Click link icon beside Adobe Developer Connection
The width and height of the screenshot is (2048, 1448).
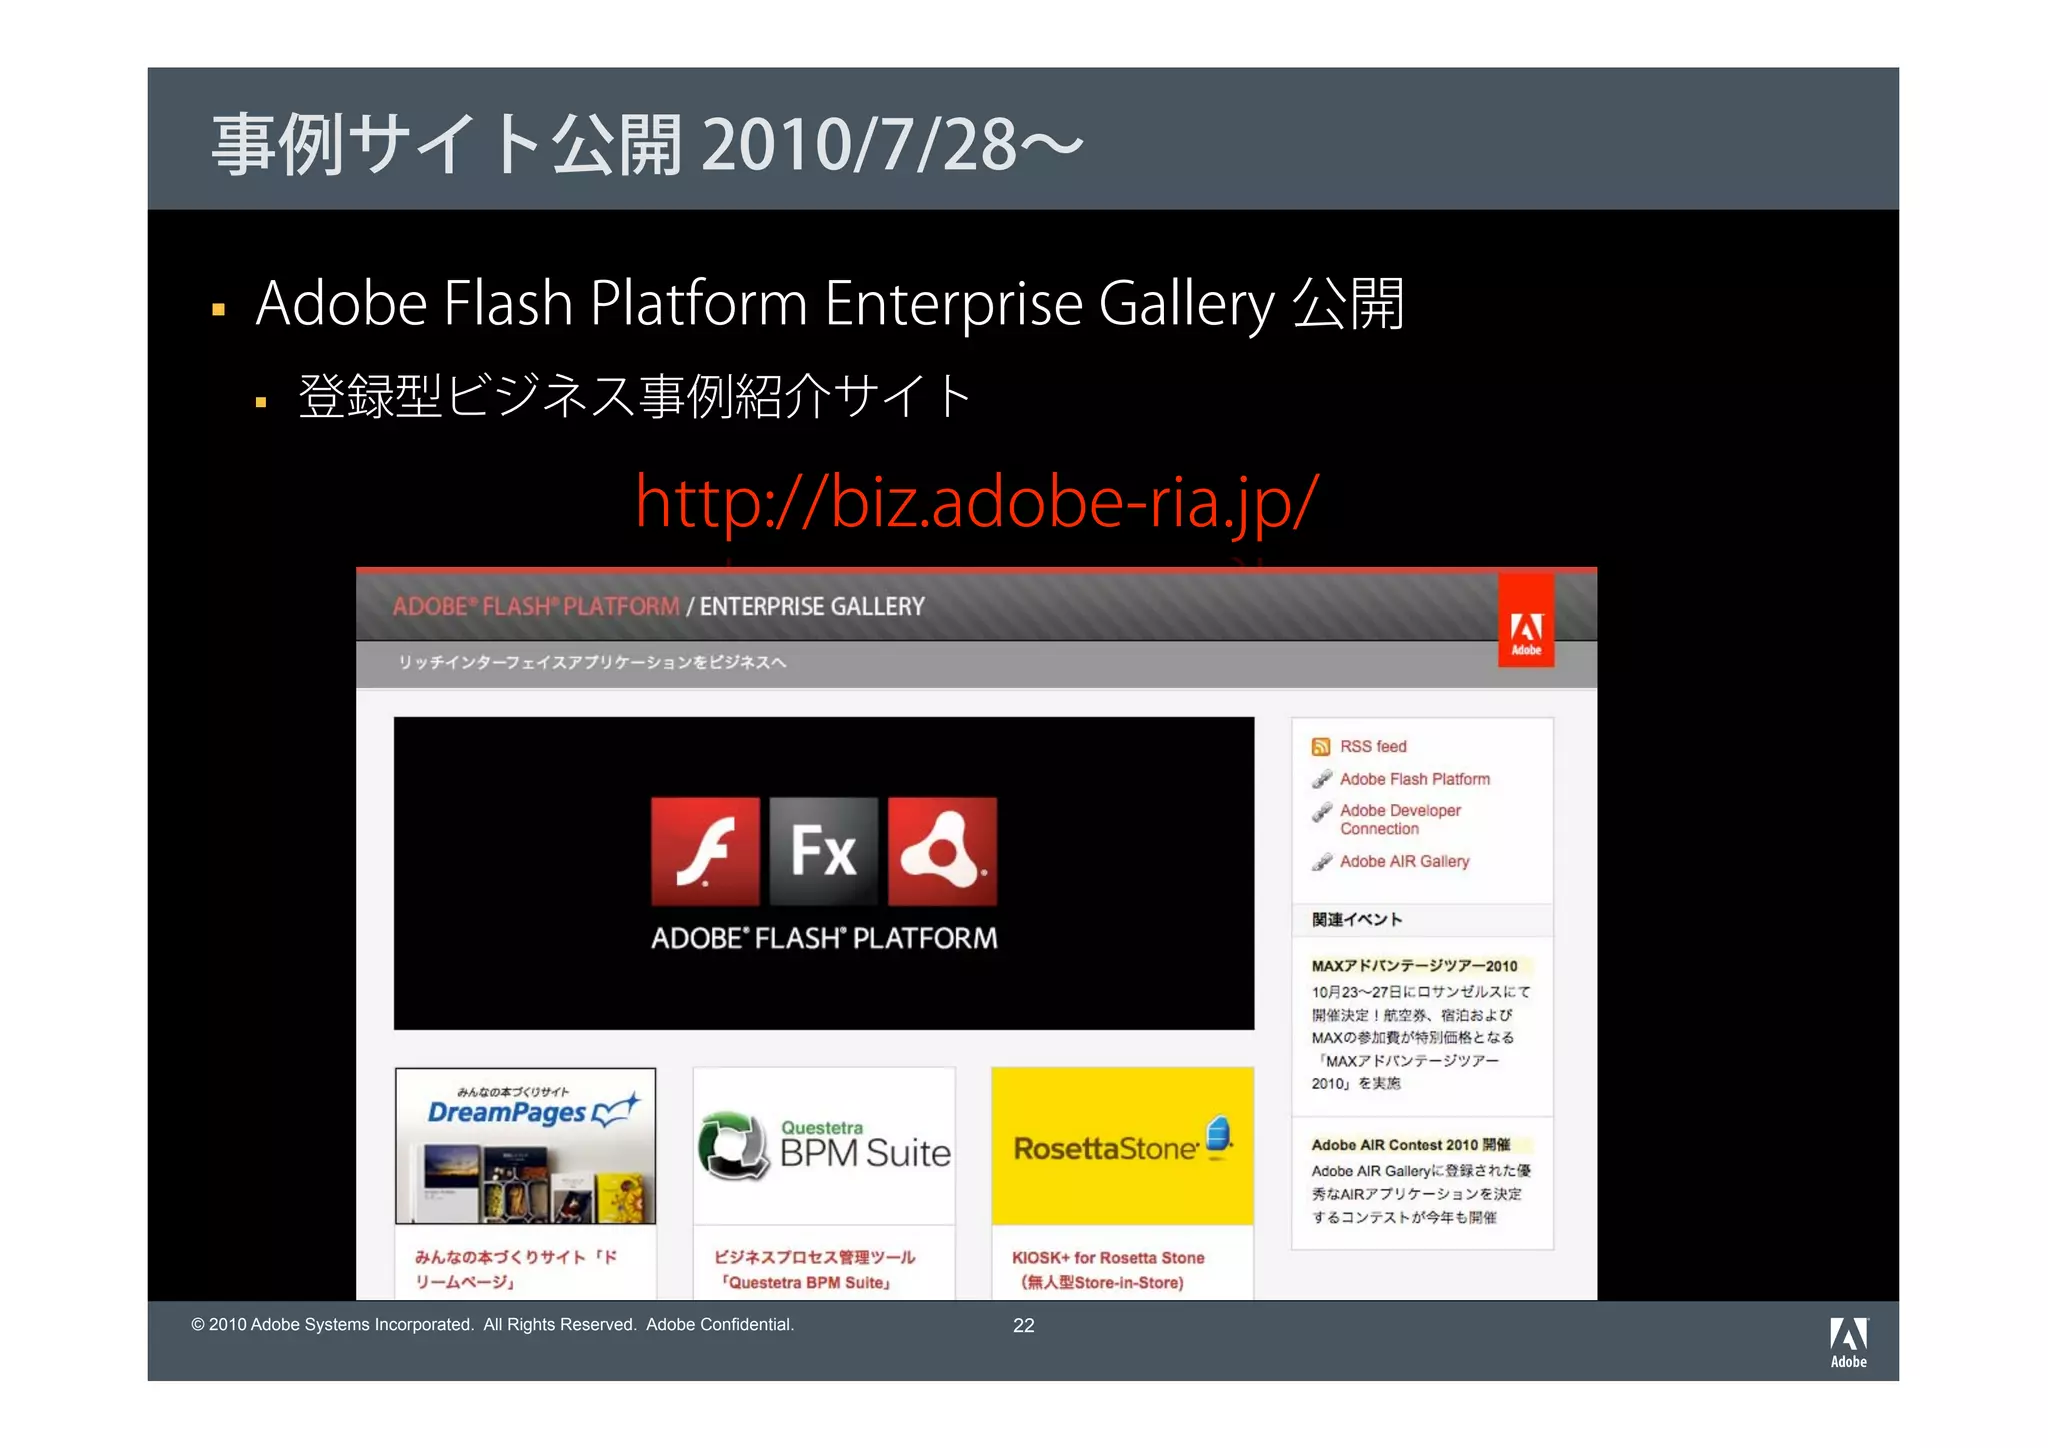pos(1321,811)
